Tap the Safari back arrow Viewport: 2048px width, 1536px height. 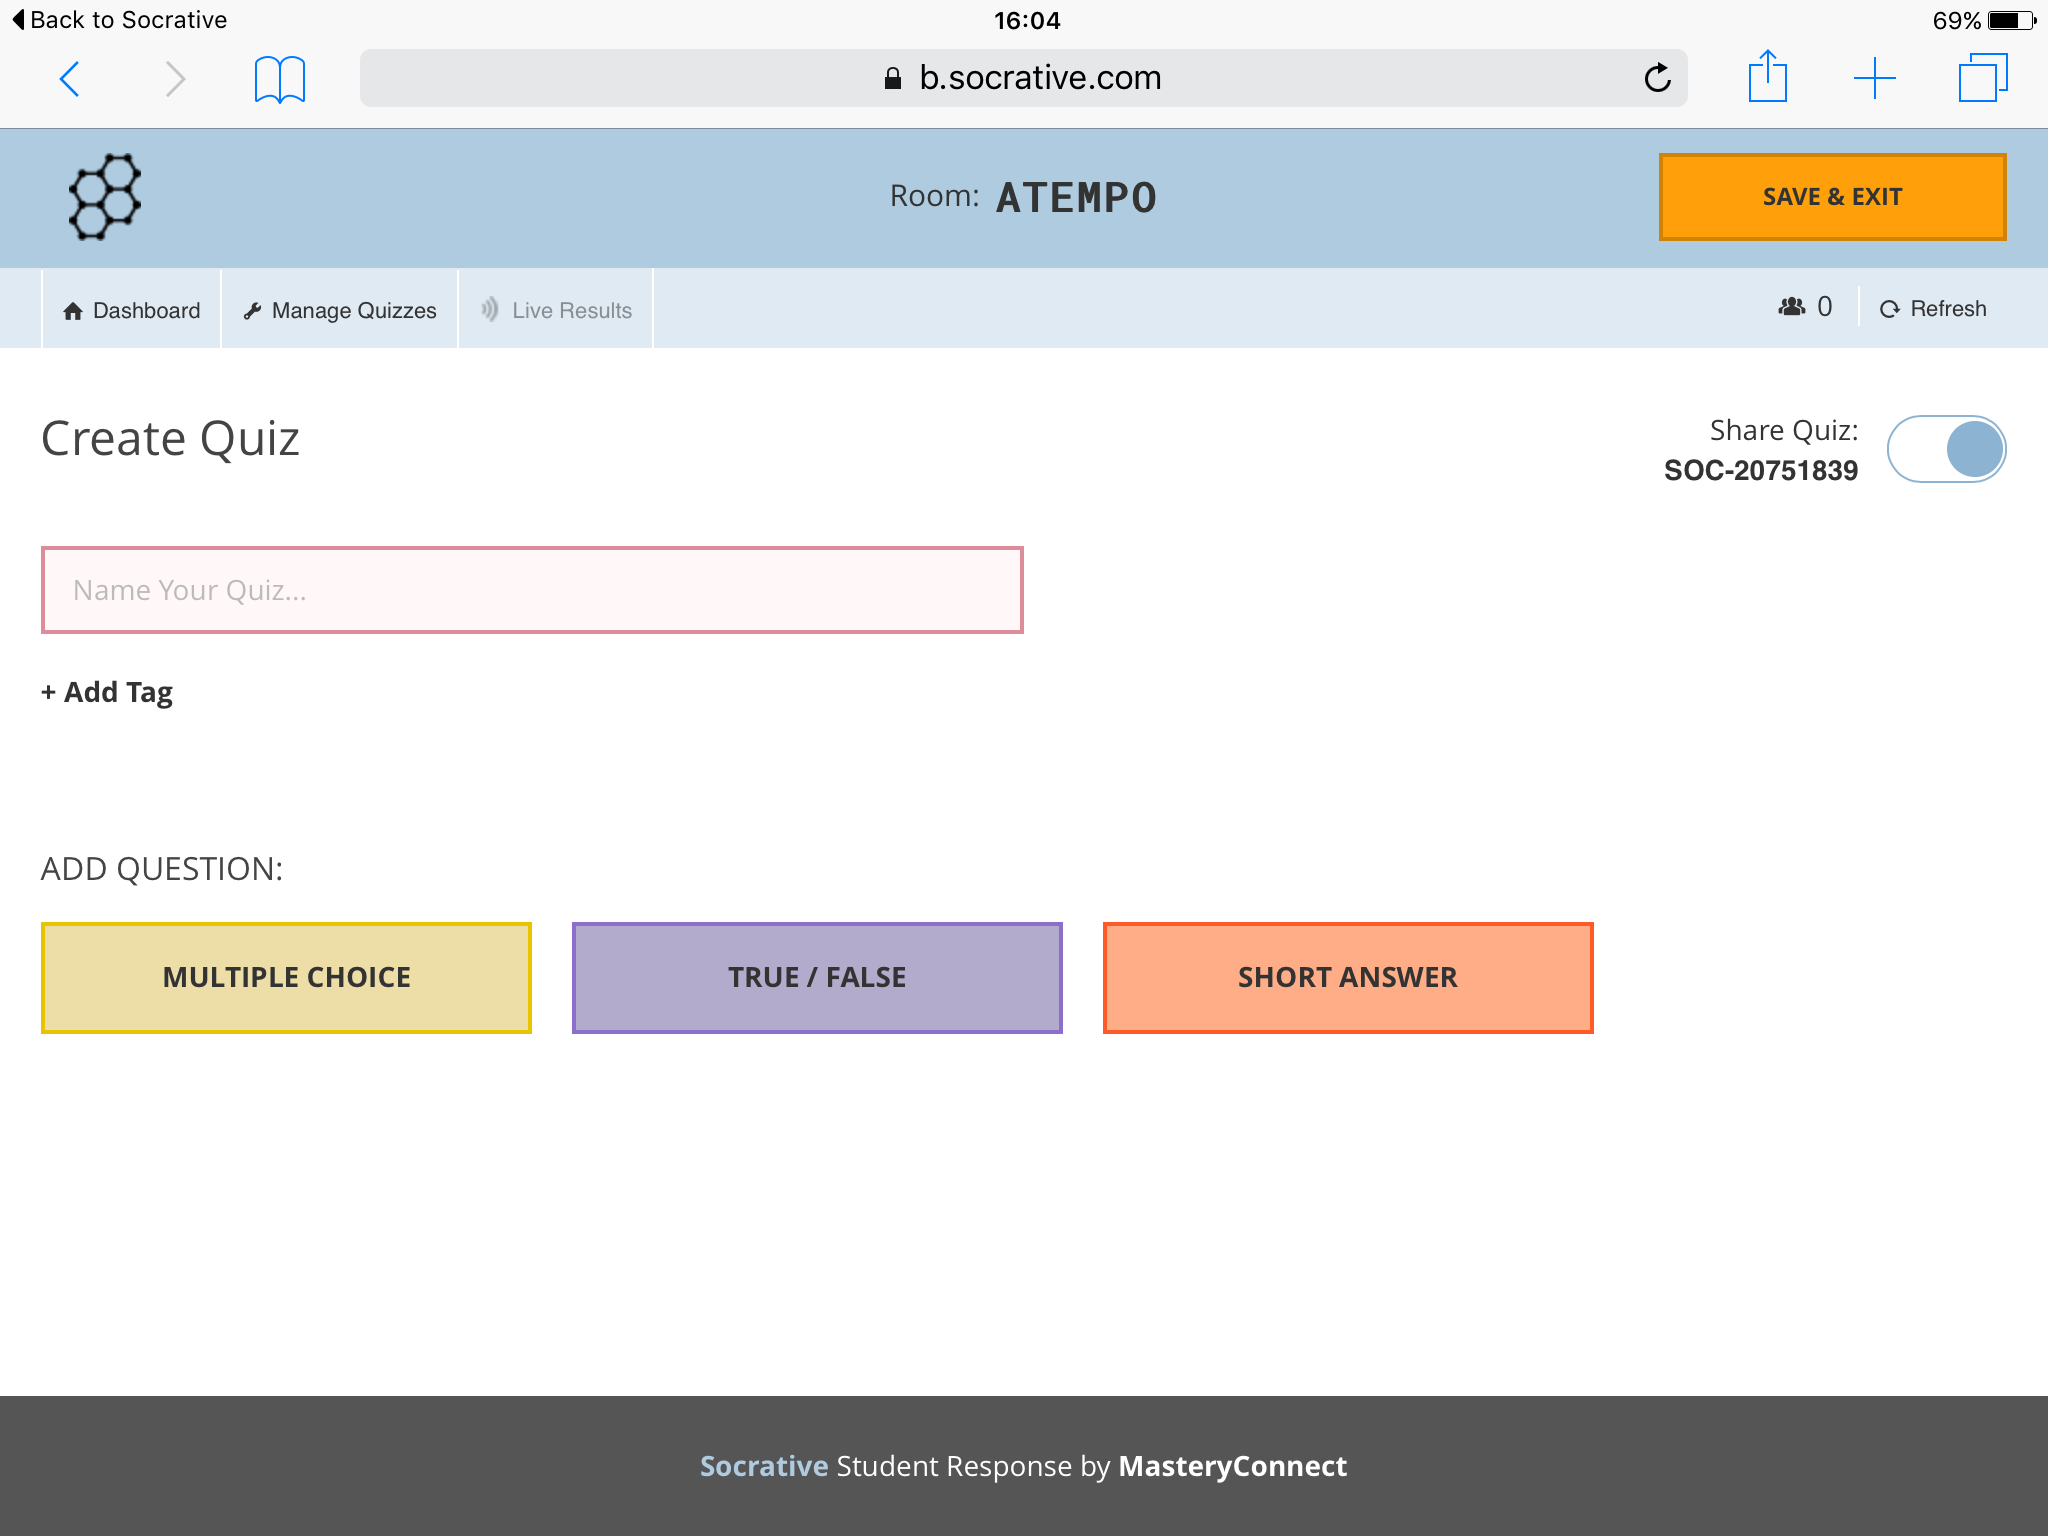coord(69,79)
